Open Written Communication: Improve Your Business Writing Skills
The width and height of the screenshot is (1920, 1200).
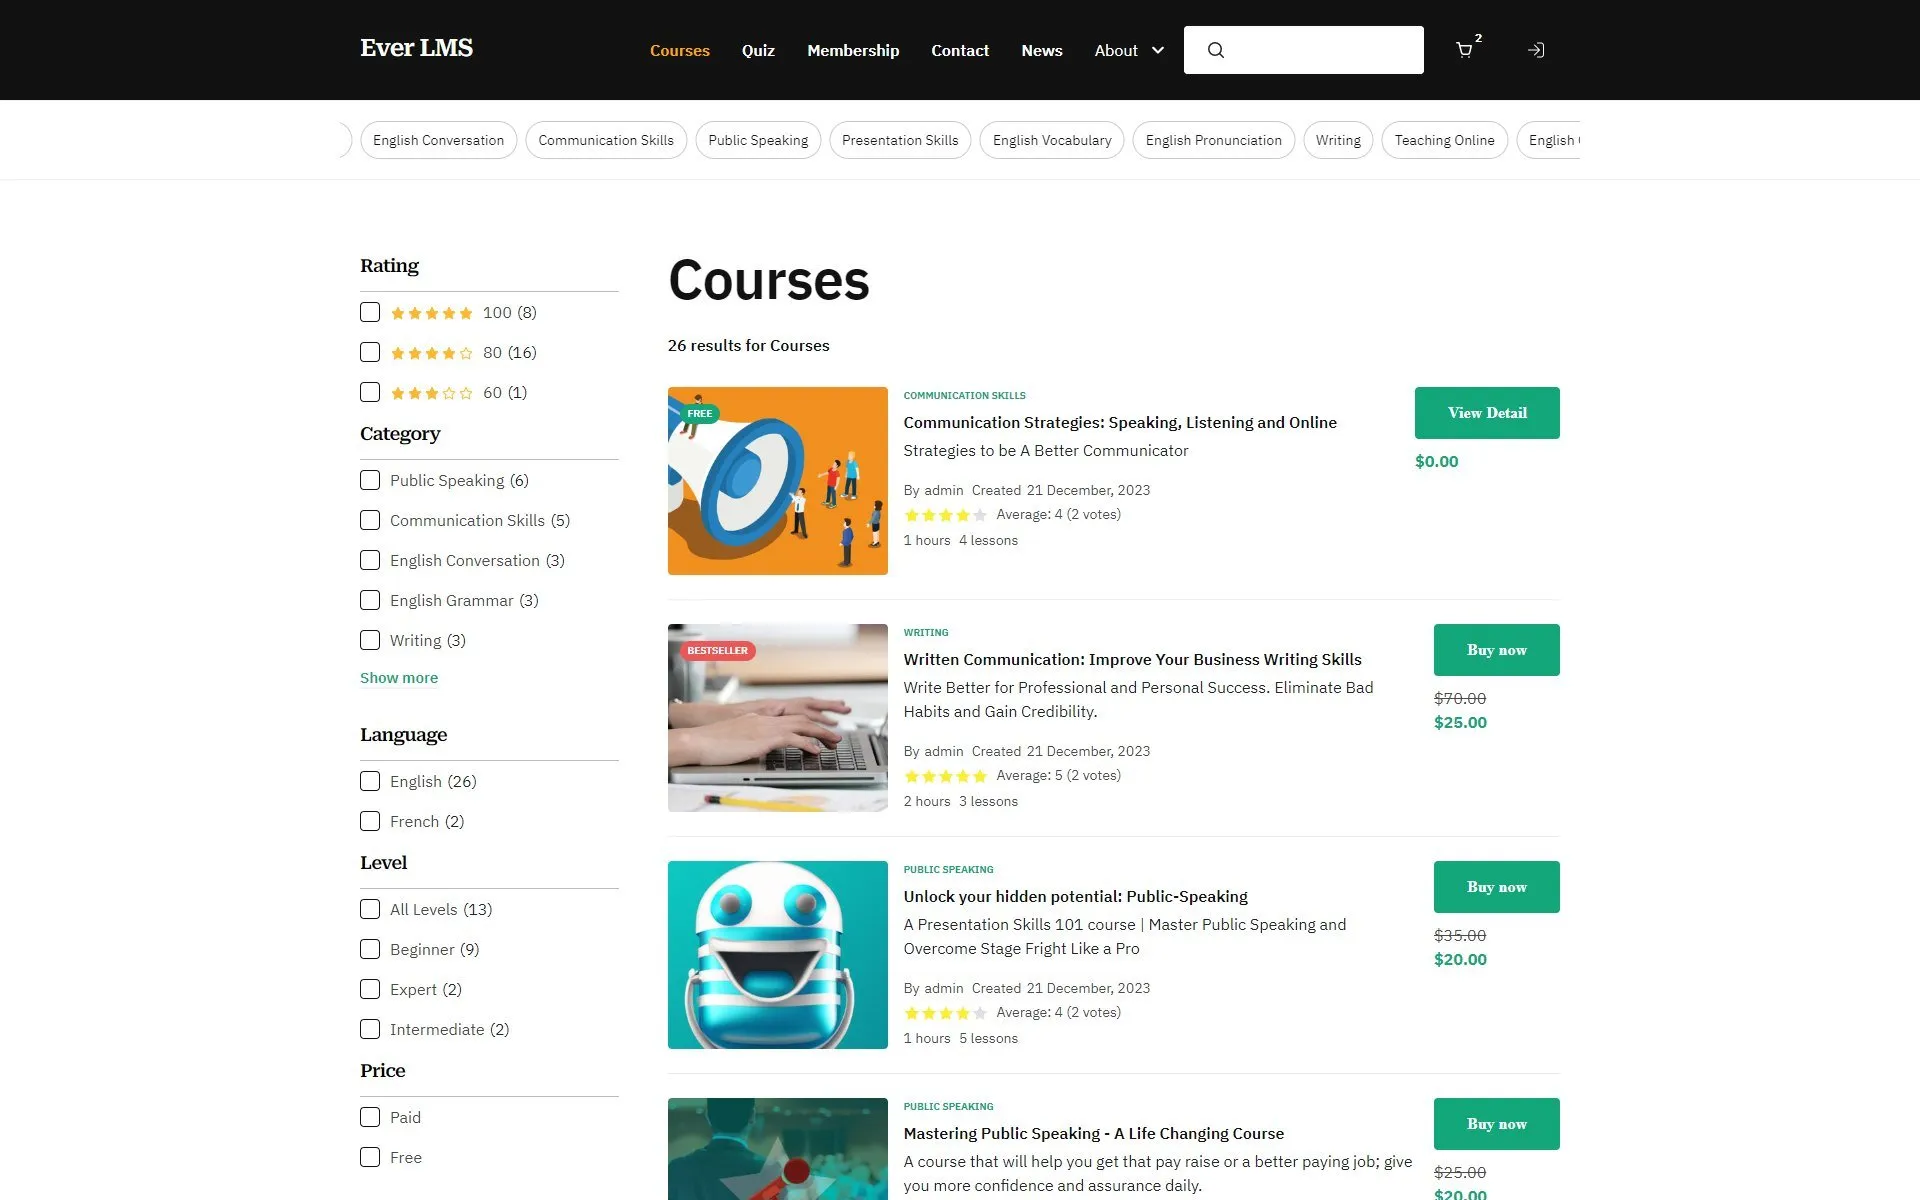click(1132, 659)
